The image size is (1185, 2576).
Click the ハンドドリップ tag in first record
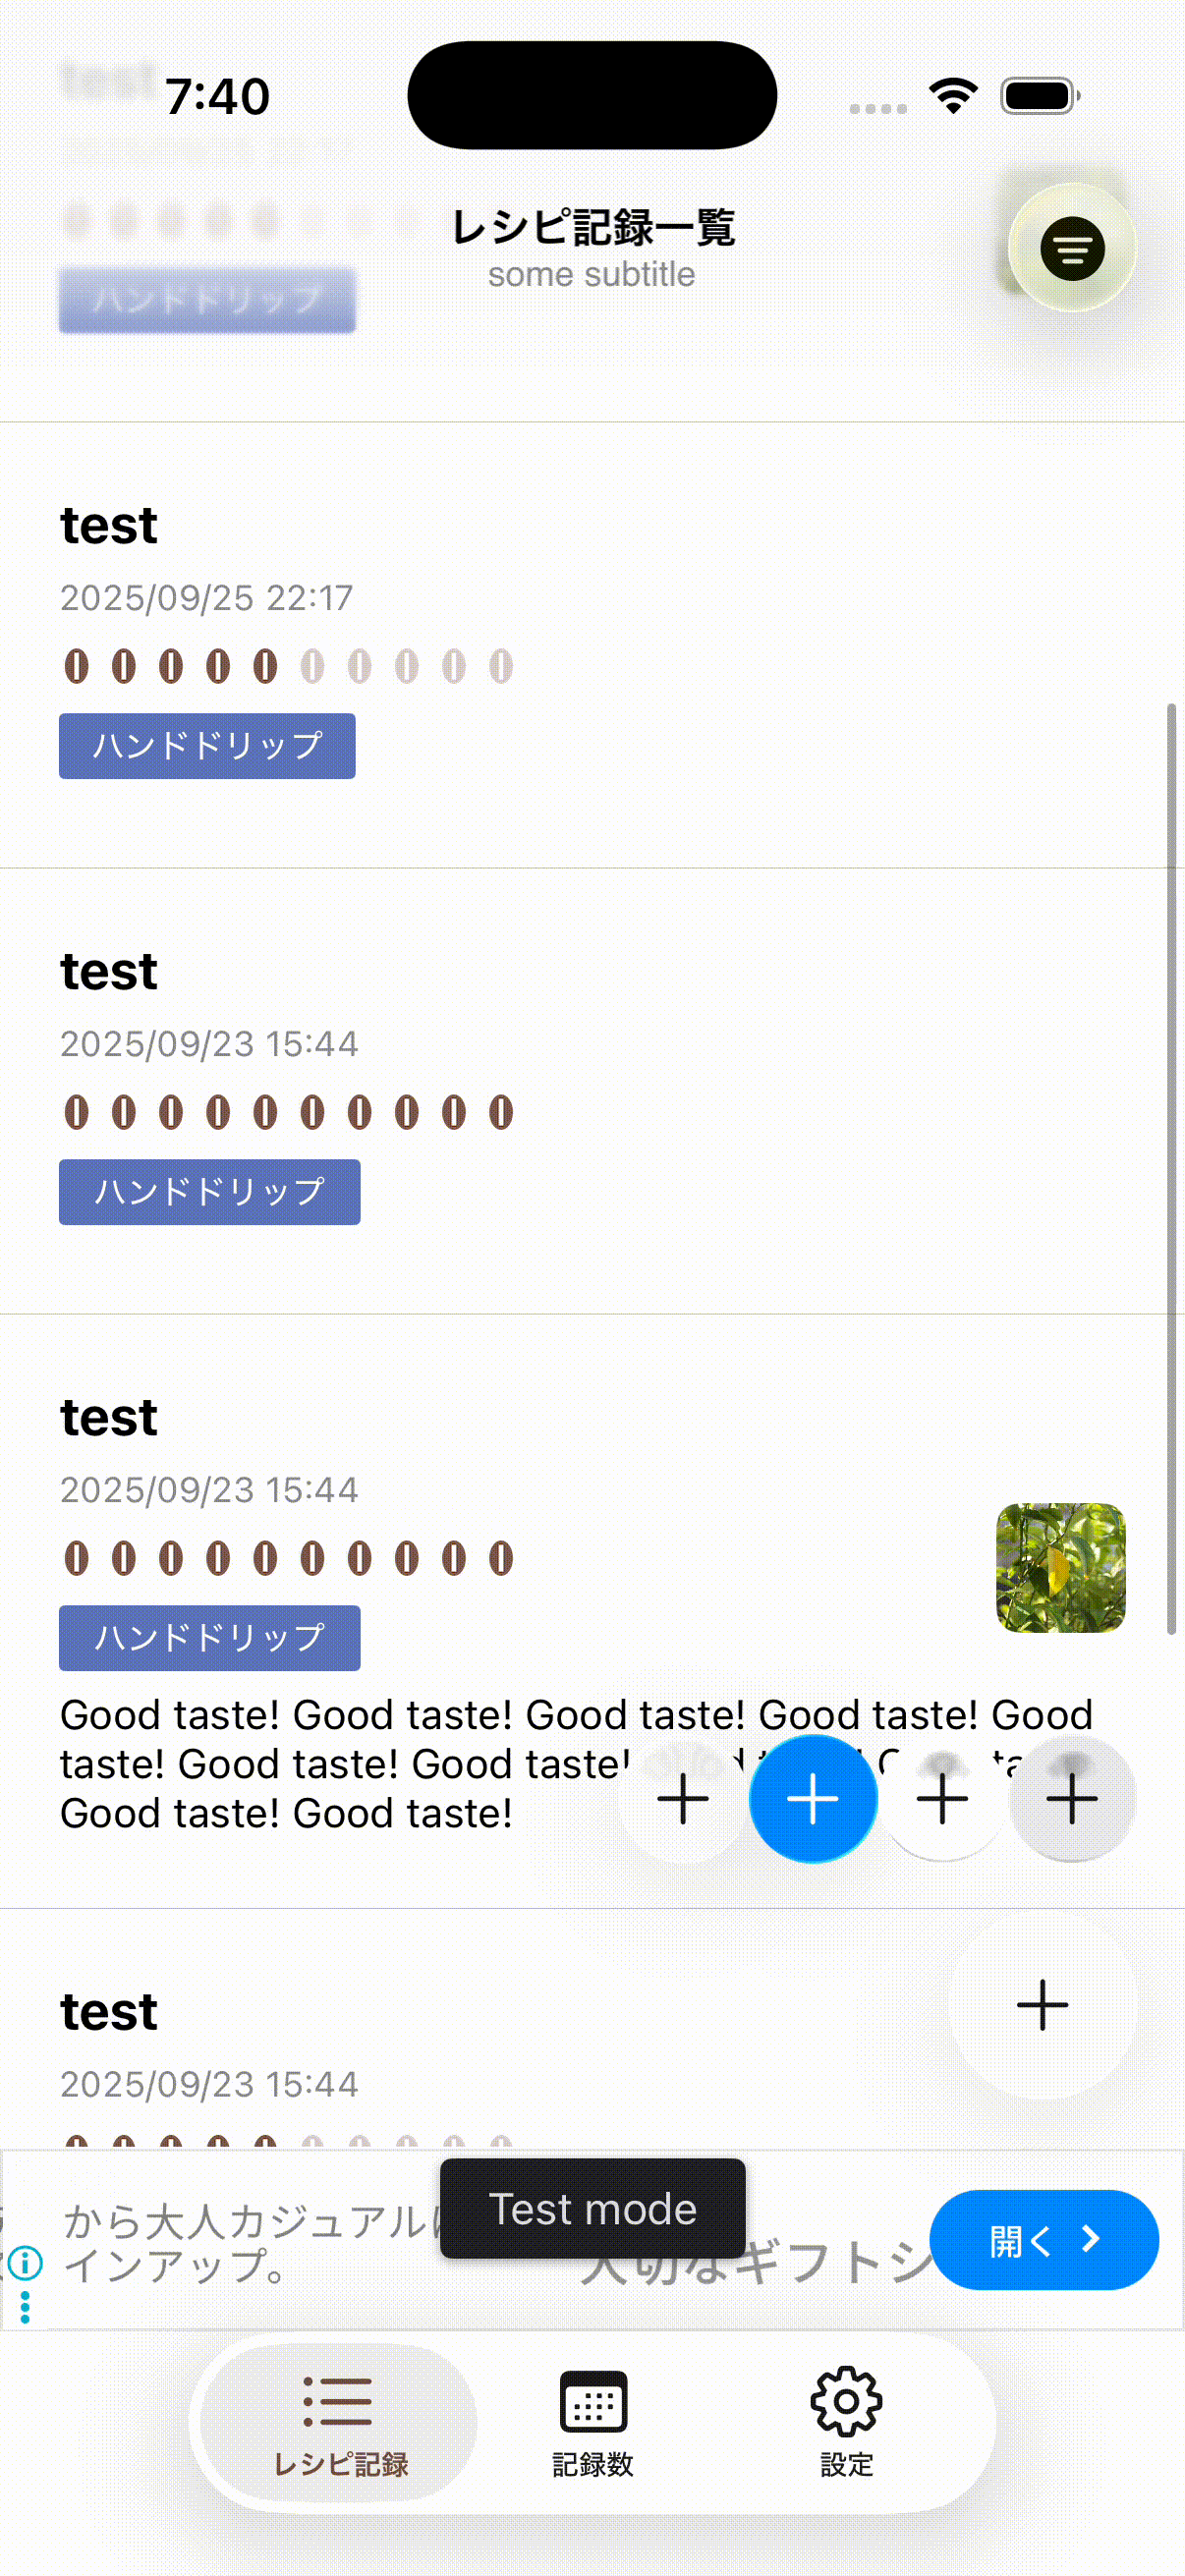(207, 745)
